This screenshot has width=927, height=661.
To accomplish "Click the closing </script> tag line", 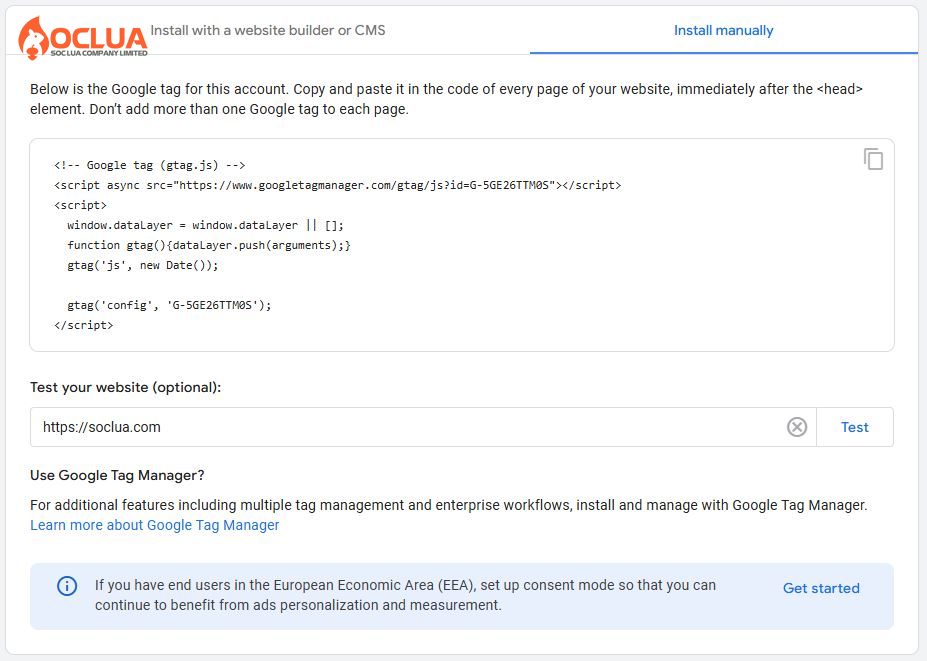I will click(83, 325).
